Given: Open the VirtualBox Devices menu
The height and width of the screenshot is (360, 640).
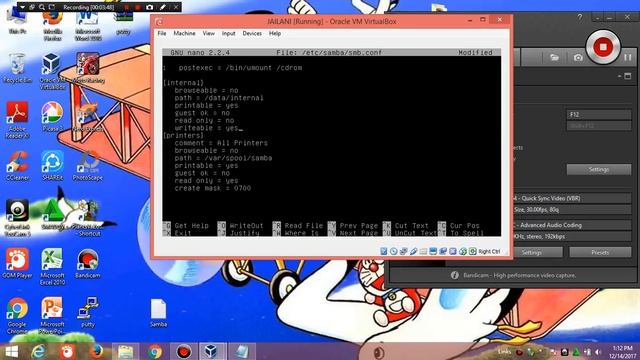Looking at the screenshot, I should (x=252, y=33).
